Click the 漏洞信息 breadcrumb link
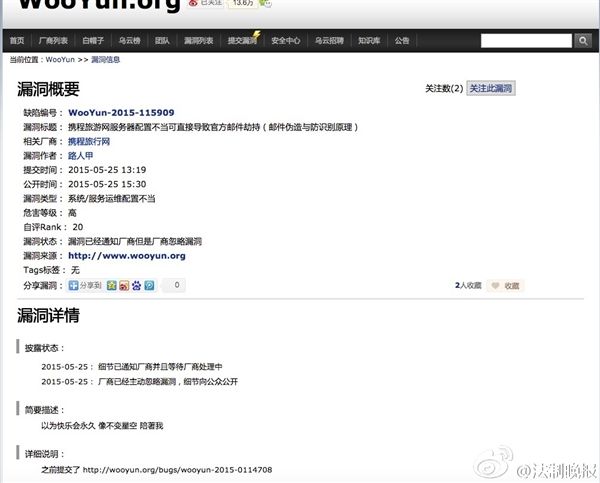 106,60
